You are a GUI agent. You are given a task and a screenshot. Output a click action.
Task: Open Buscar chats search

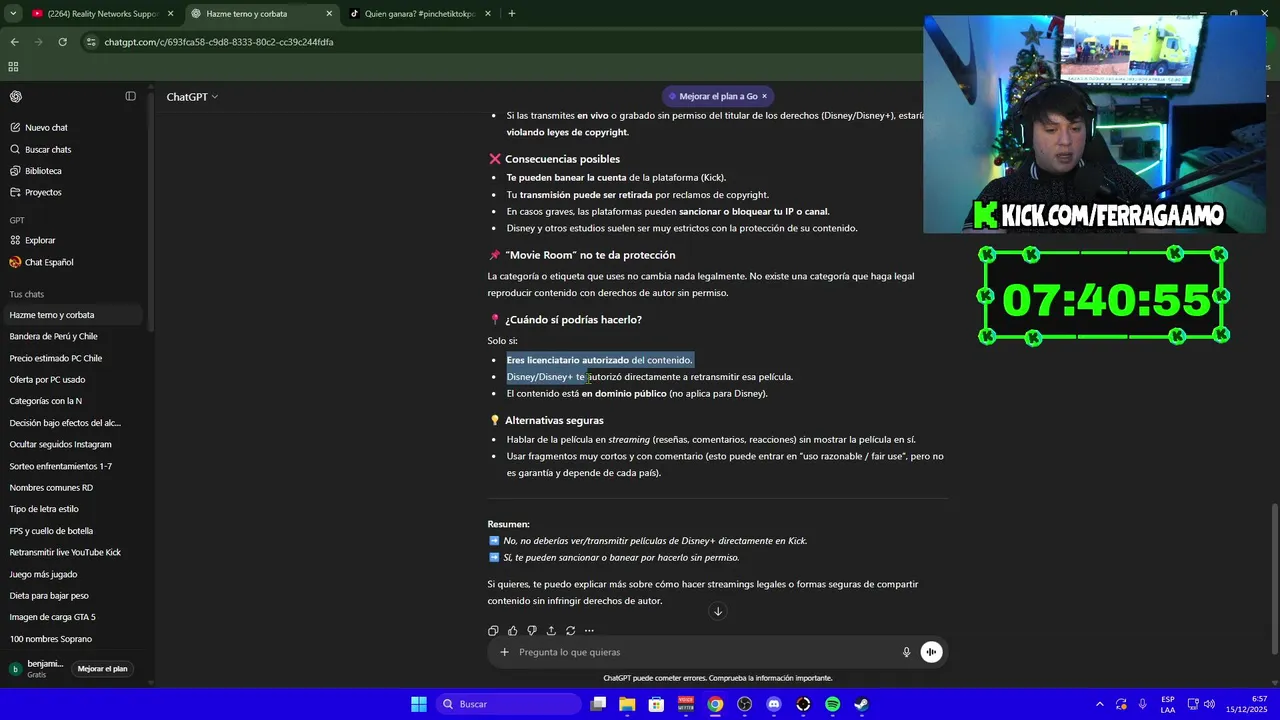tap(48, 150)
